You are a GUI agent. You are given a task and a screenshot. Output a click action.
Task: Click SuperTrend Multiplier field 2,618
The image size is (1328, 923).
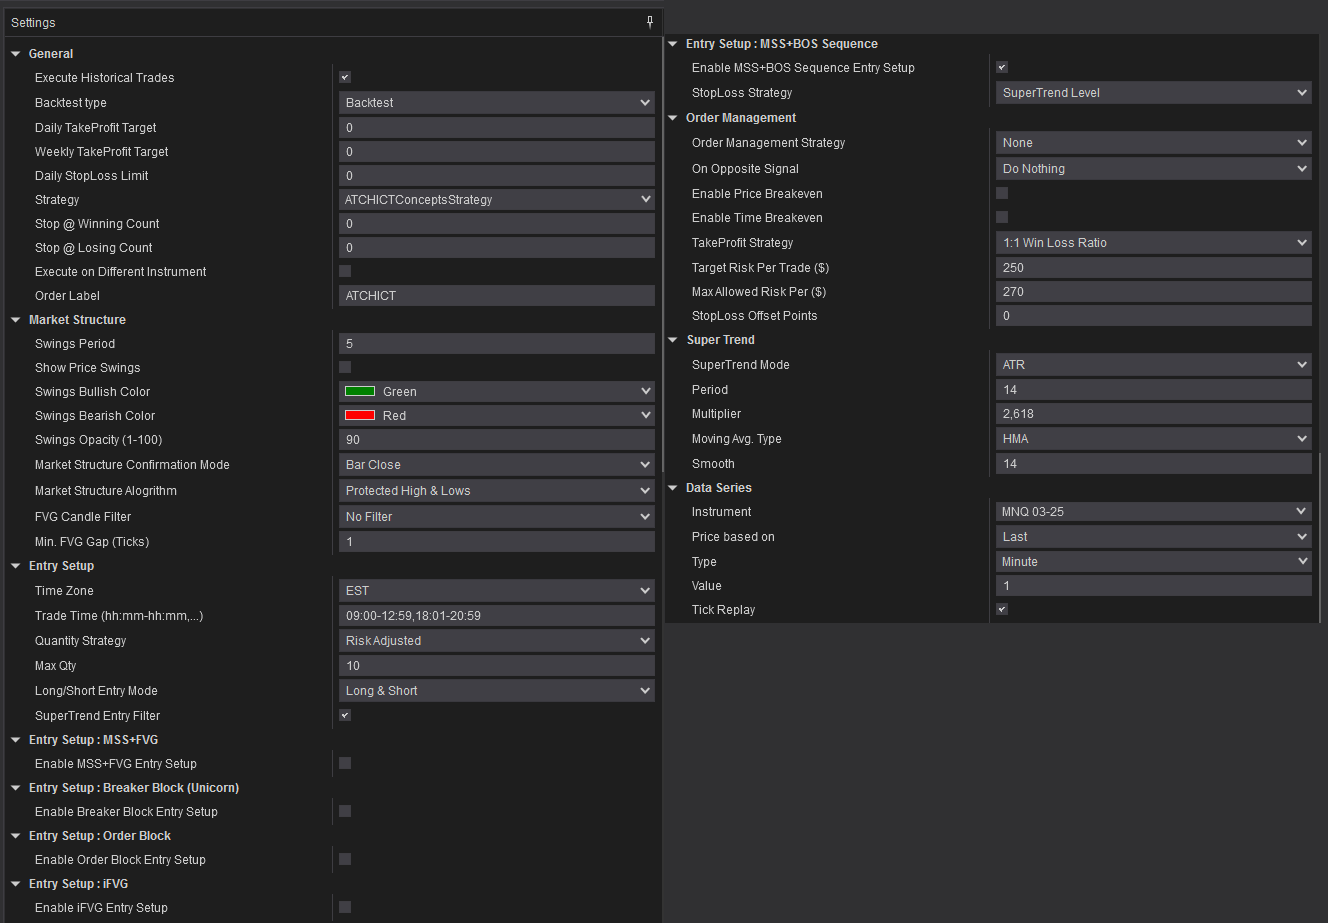click(1154, 414)
